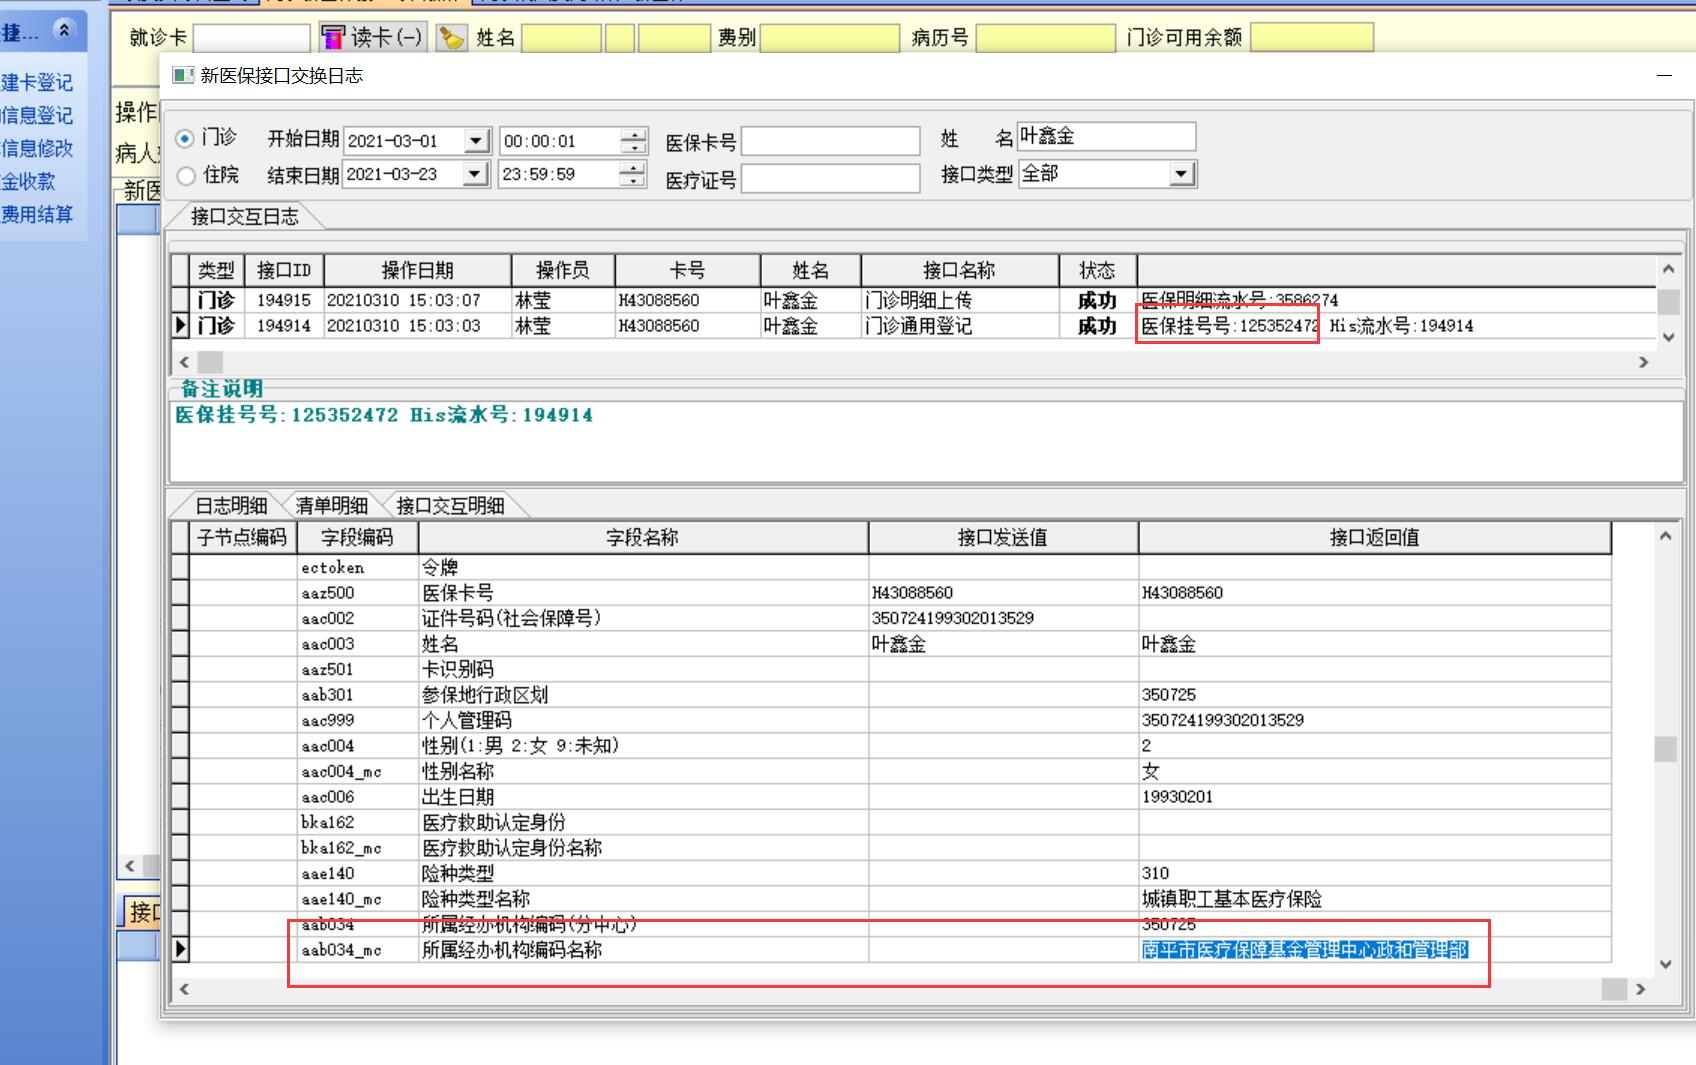Click the left arrow of the log list horizontal scrollbar
Image resolution: width=1696 pixels, height=1065 pixels.
pos(184,362)
